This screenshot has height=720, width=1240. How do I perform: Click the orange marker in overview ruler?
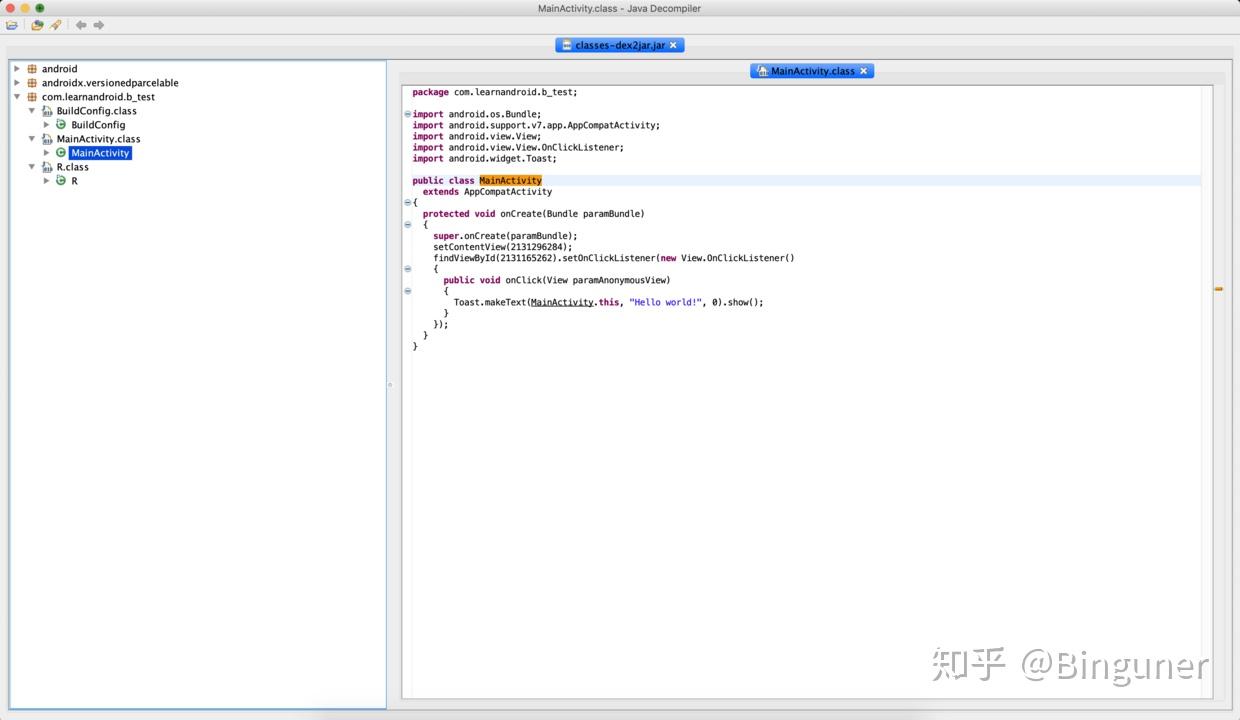point(1218,289)
